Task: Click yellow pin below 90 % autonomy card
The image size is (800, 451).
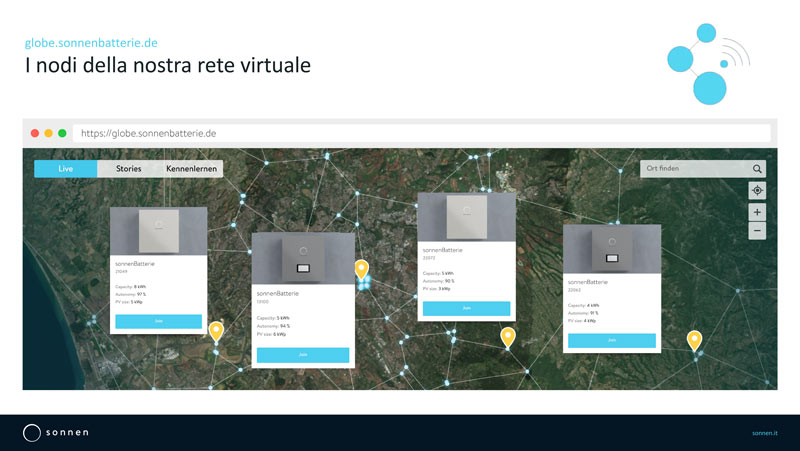Action: tap(508, 337)
